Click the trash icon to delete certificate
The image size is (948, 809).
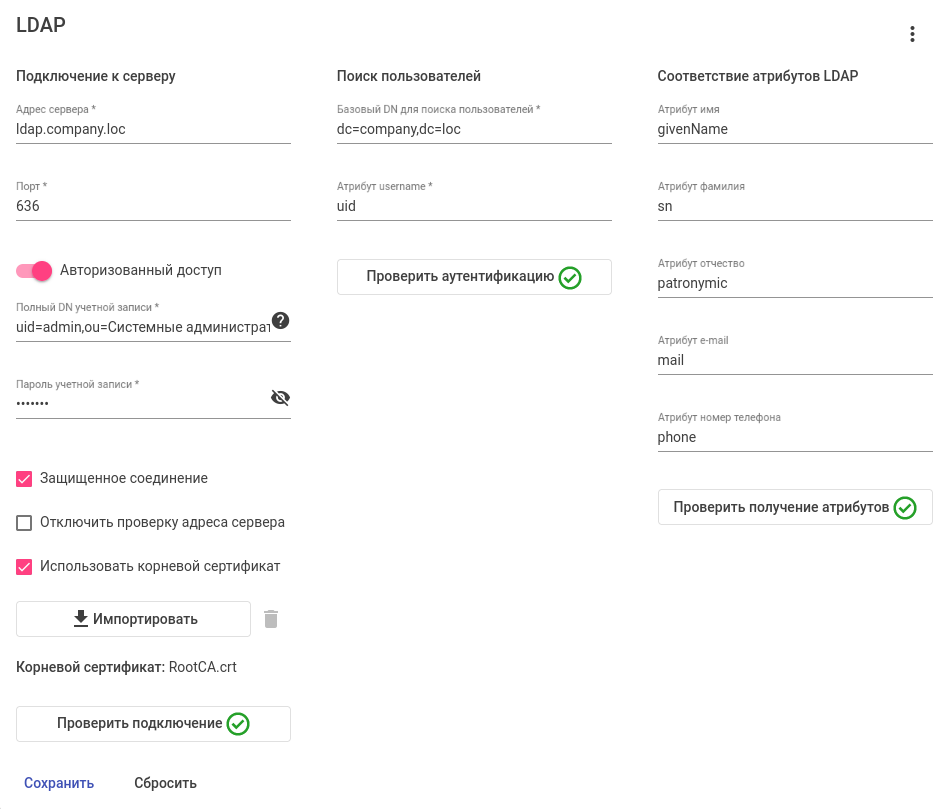coord(271,619)
